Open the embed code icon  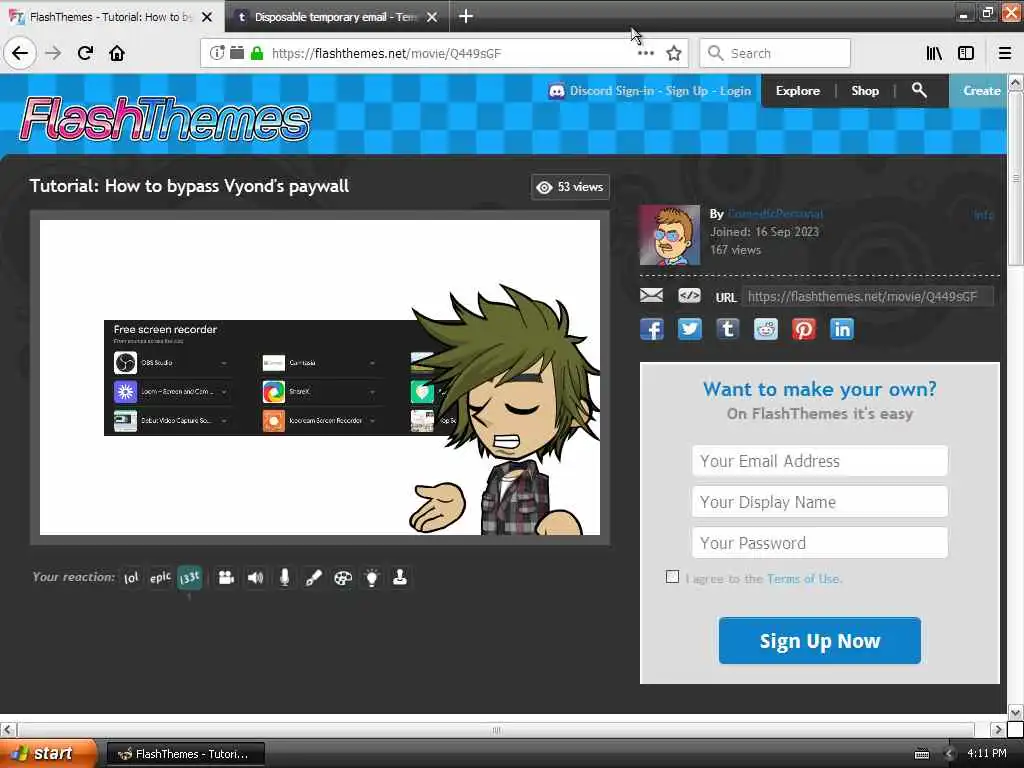689,296
